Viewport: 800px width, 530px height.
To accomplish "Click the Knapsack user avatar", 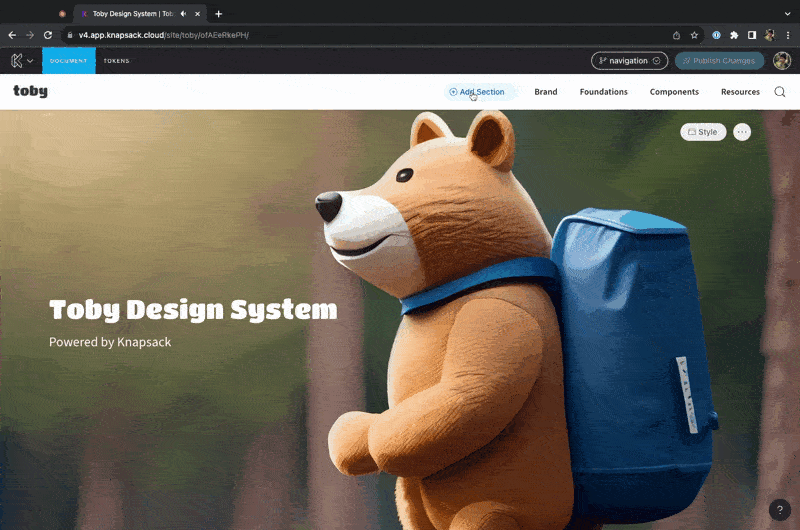I will click(x=781, y=61).
